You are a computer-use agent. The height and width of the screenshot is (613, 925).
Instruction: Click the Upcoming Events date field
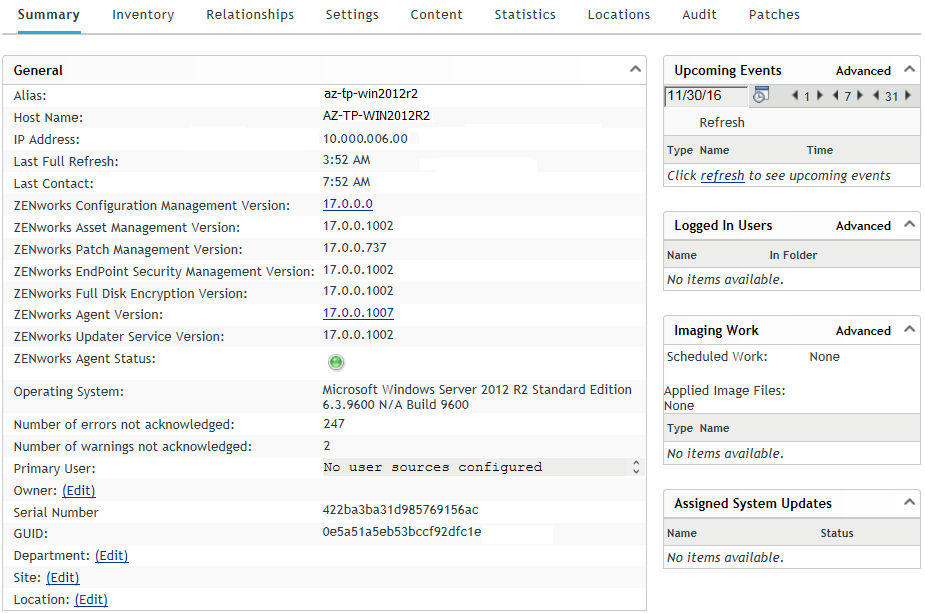coord(706,96)
